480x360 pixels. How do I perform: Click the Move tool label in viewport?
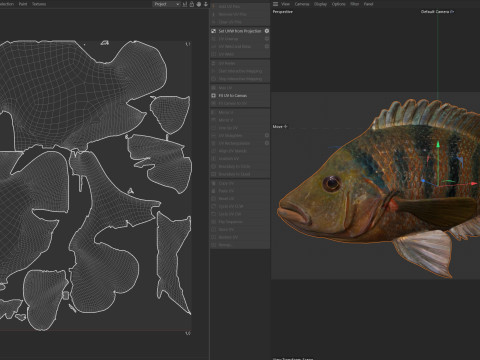280,127
